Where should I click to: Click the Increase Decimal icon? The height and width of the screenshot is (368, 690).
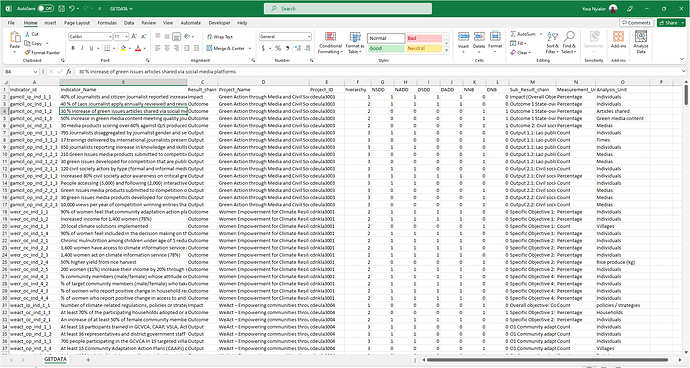(x=297, y=48)
